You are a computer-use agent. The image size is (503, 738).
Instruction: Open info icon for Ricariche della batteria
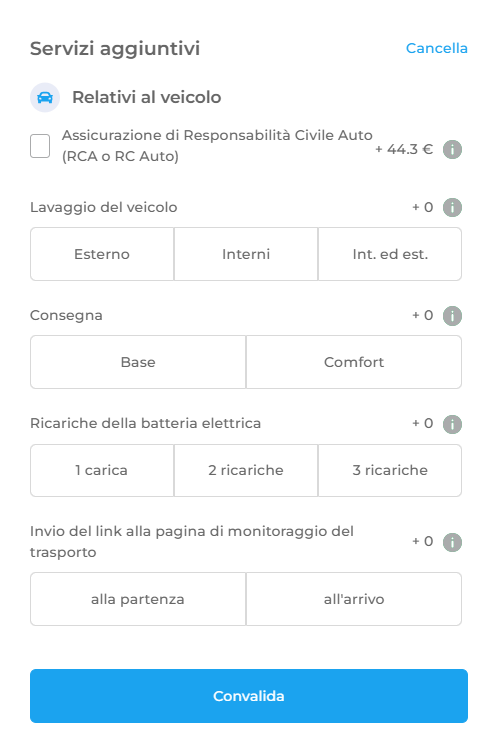[x=452, y=424]
